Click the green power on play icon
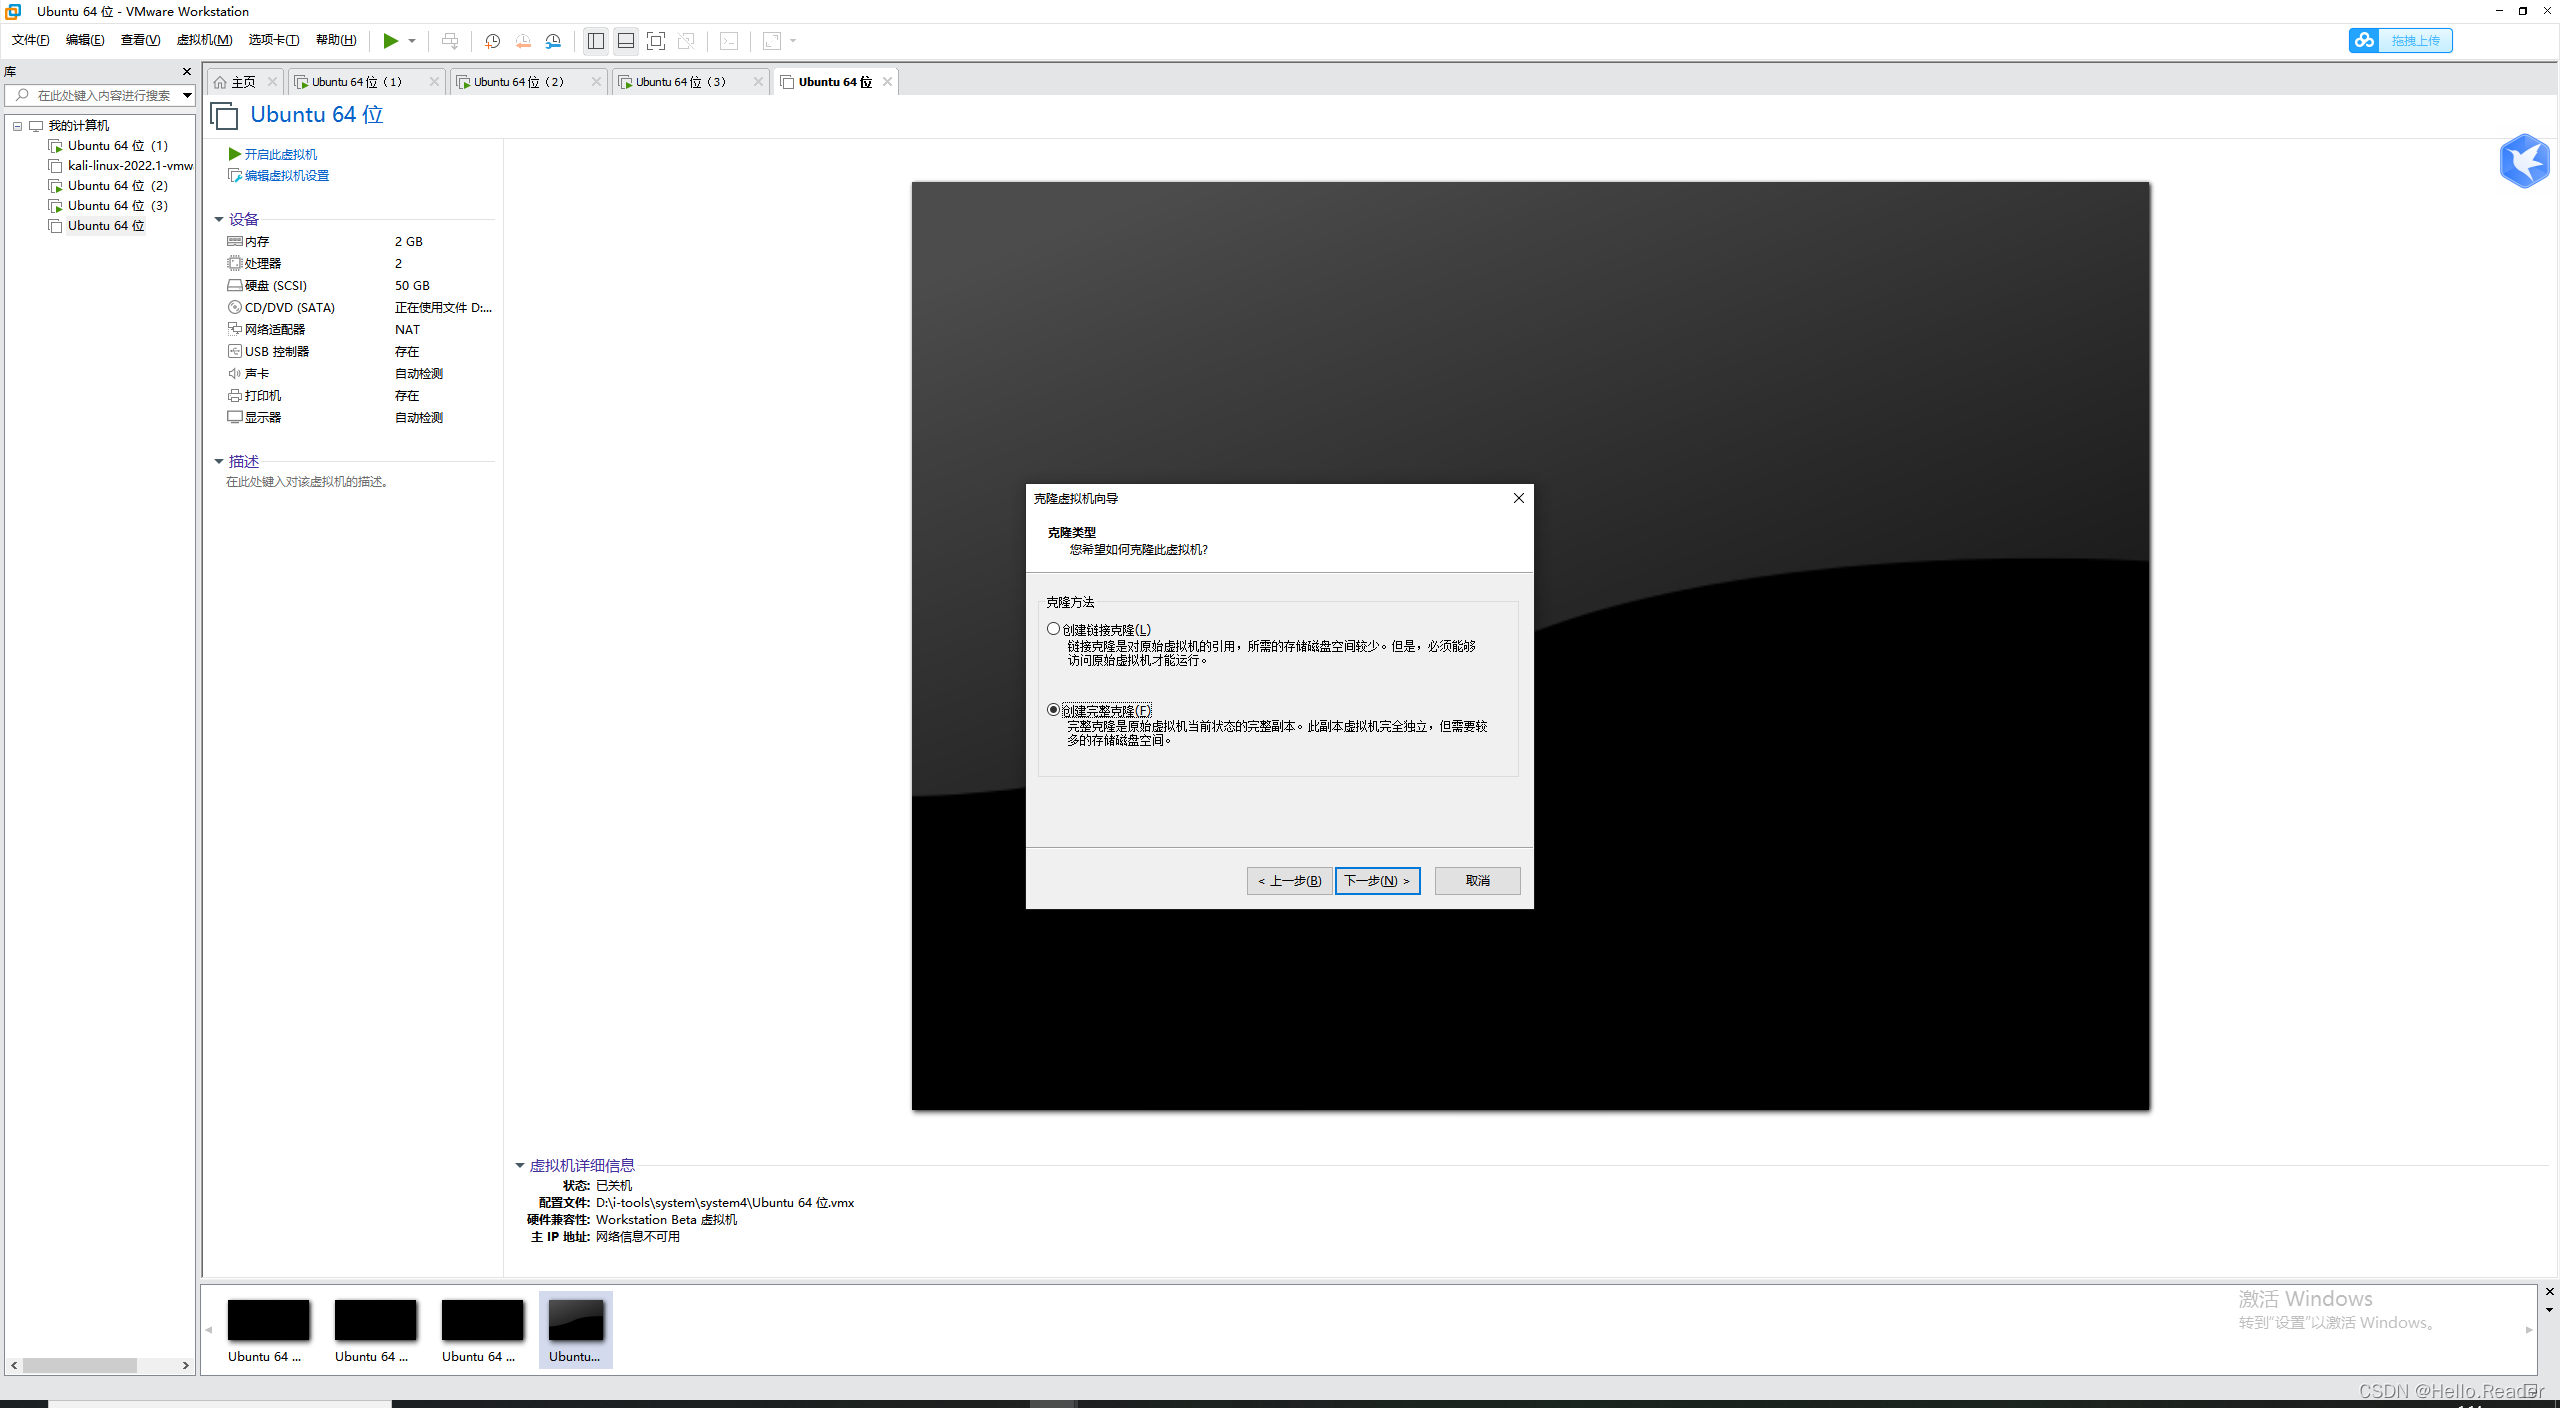The width and height of the screenshot is (2560, 1408). (x=390, y=41)
